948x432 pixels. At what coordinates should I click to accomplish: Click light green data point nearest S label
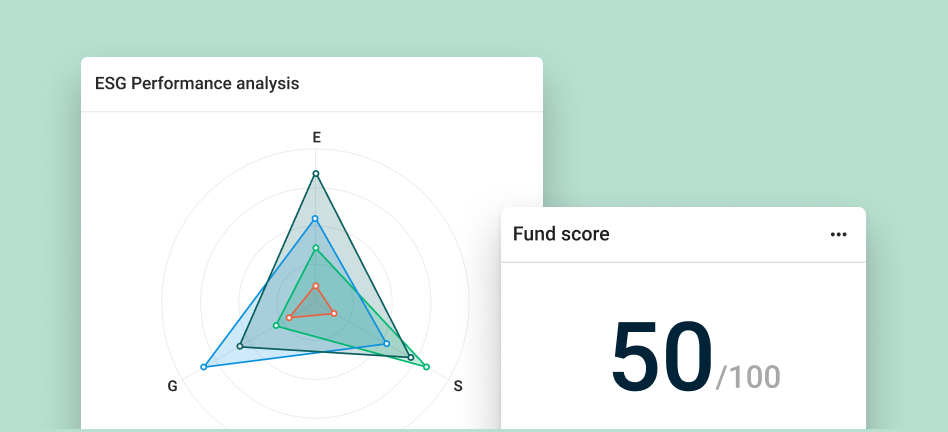point(426,367)
